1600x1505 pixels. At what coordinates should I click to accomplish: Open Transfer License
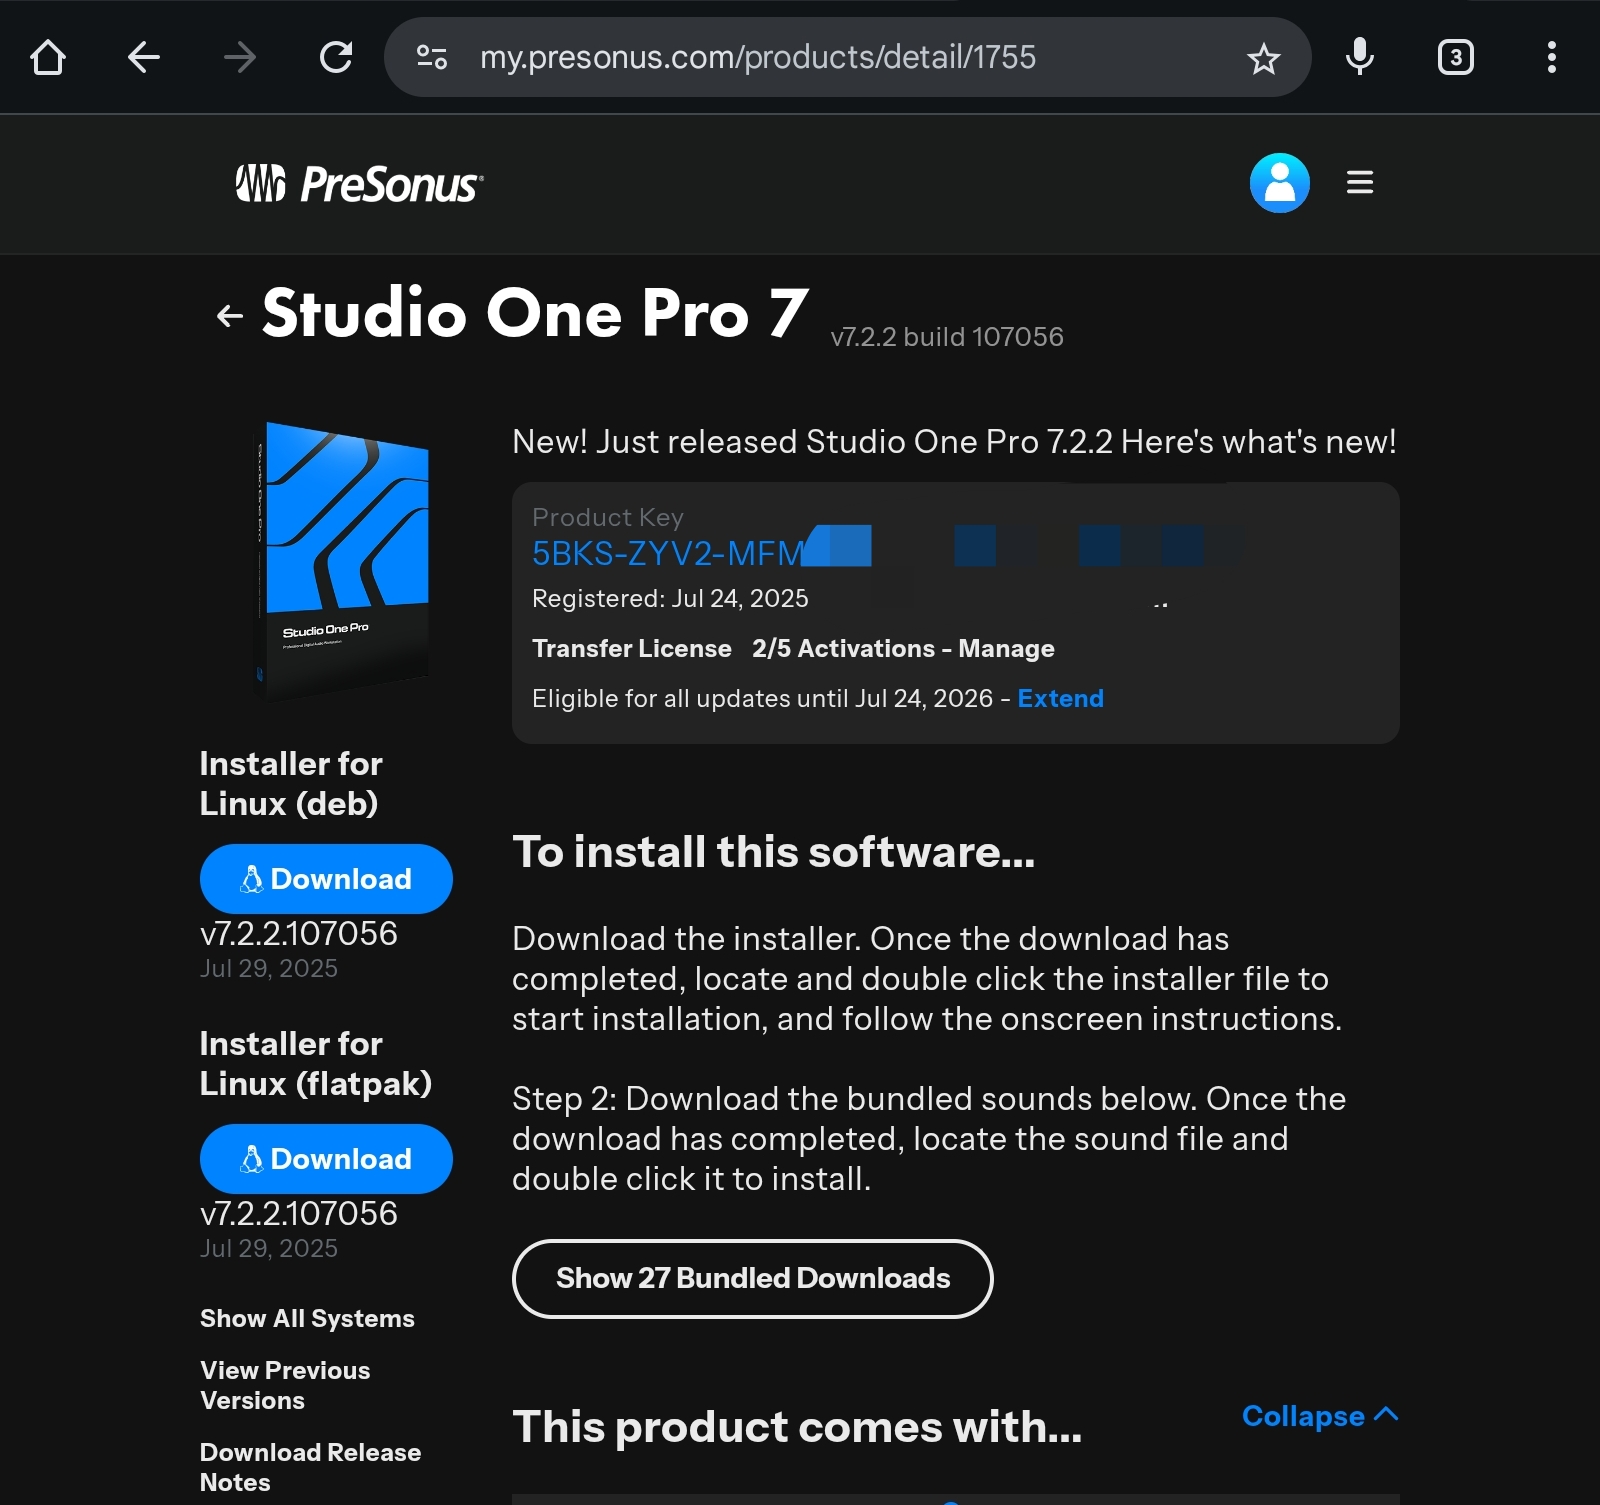tap(632, 649)
